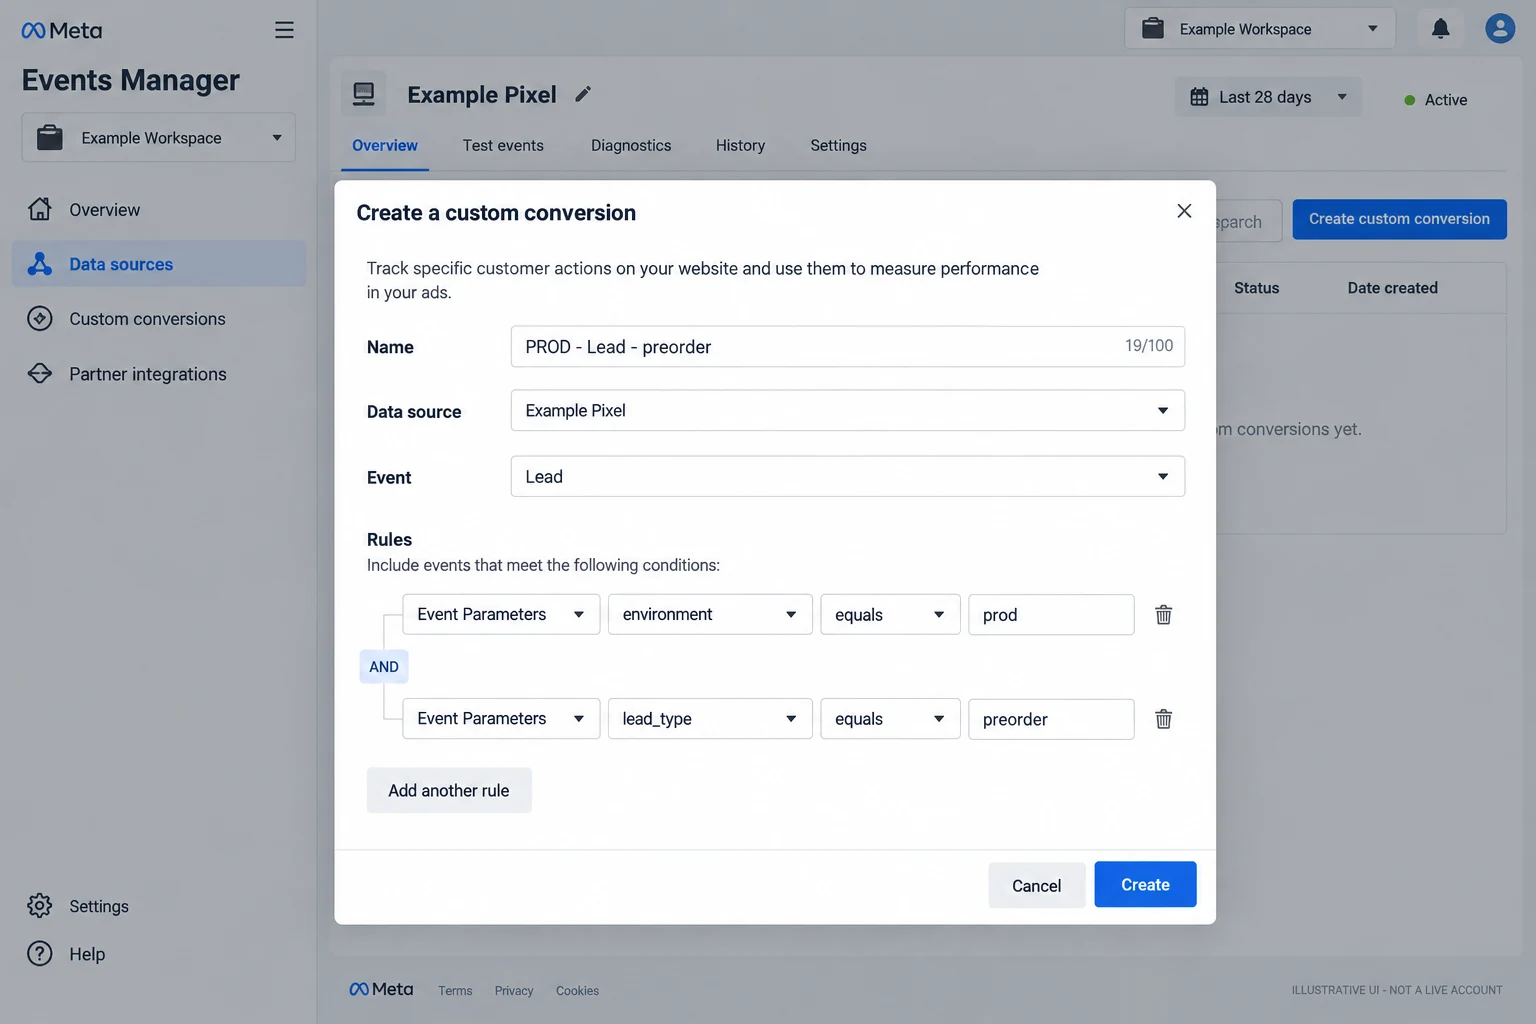The height and width of the screenshot is (1024, 1536).
Task: Open the Last 28 days date range dropdown
Action: (1268, 97)
